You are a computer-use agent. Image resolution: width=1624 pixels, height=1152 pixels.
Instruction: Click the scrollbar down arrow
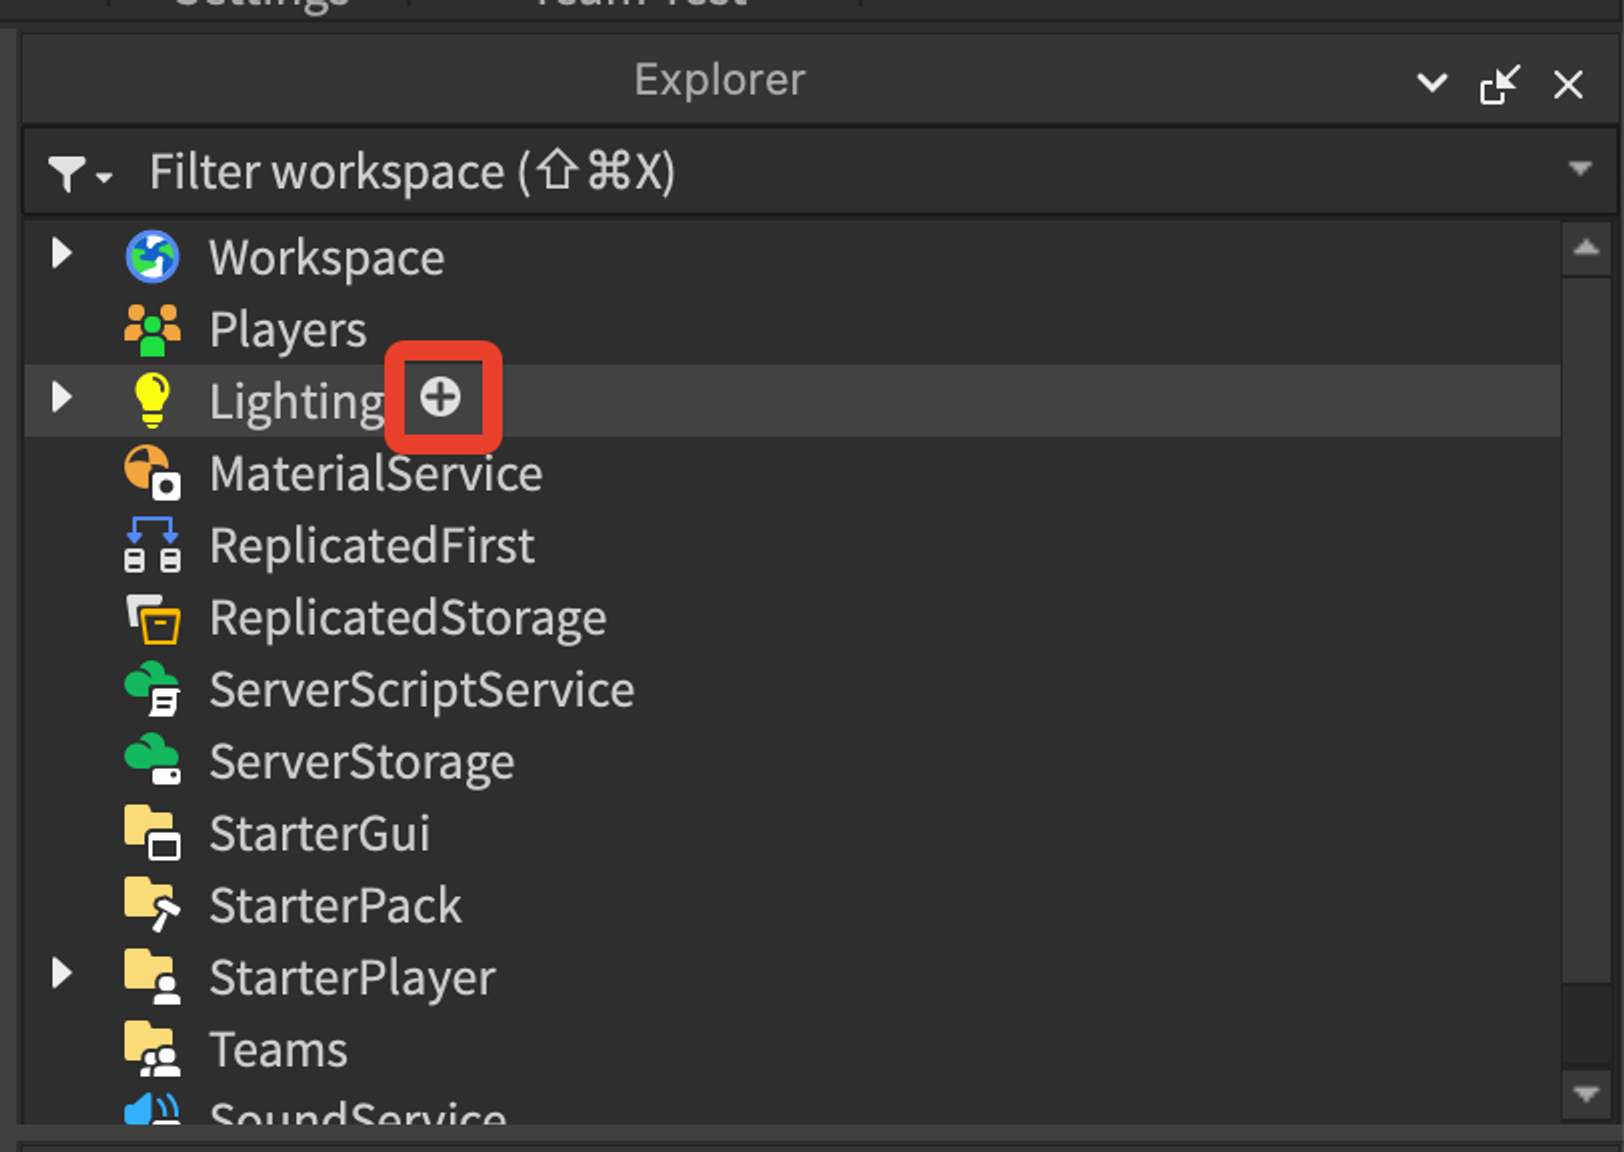tap(1586, 1094)
